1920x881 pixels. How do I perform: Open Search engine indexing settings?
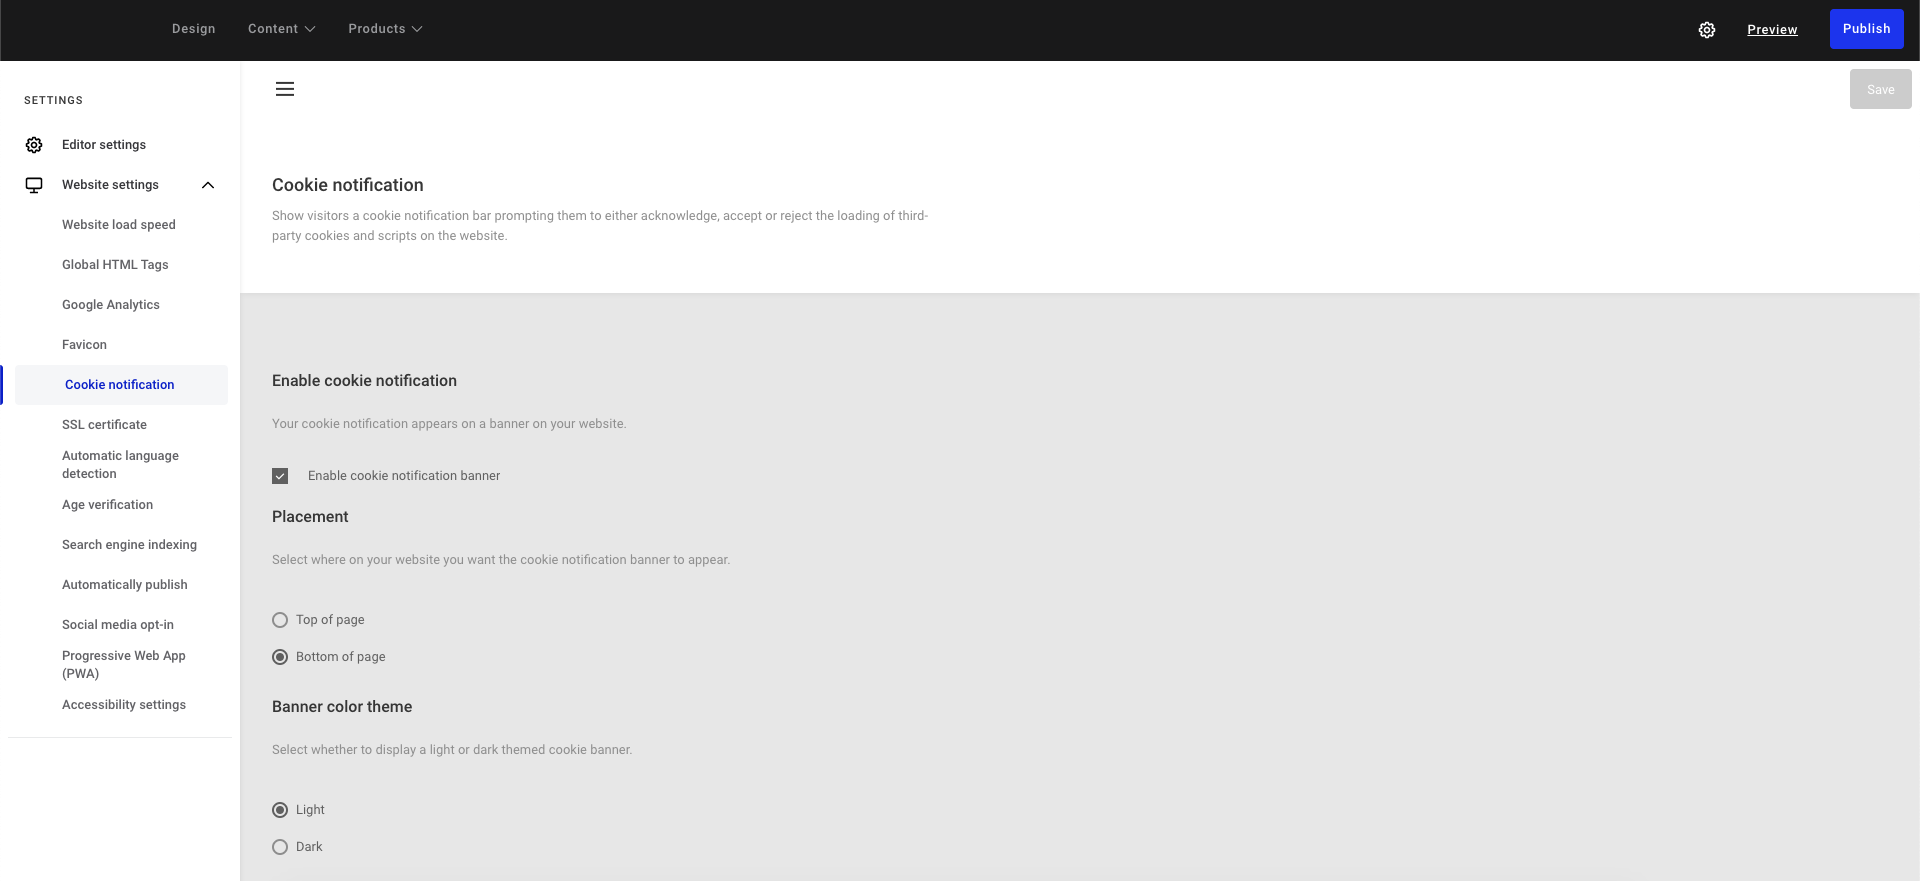129,545
